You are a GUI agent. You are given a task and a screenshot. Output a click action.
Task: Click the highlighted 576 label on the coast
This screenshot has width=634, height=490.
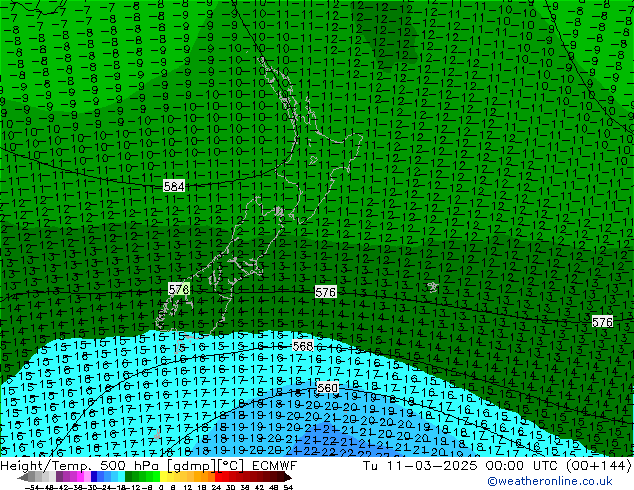pos(179,289)
